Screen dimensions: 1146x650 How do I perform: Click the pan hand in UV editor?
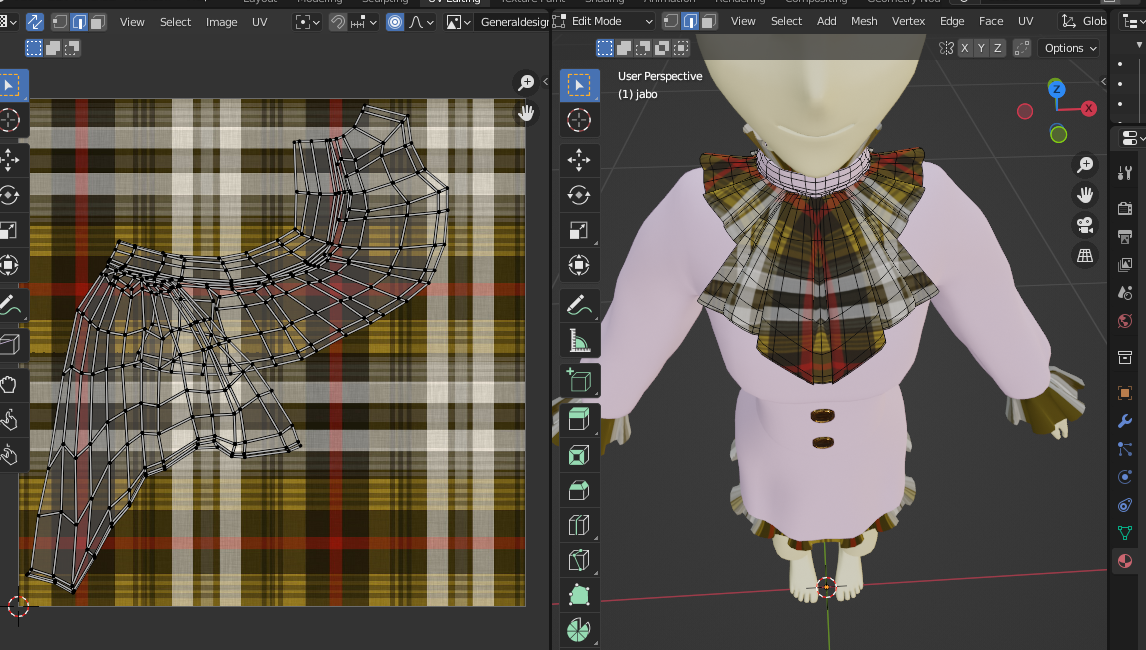[x=526, y=113]
